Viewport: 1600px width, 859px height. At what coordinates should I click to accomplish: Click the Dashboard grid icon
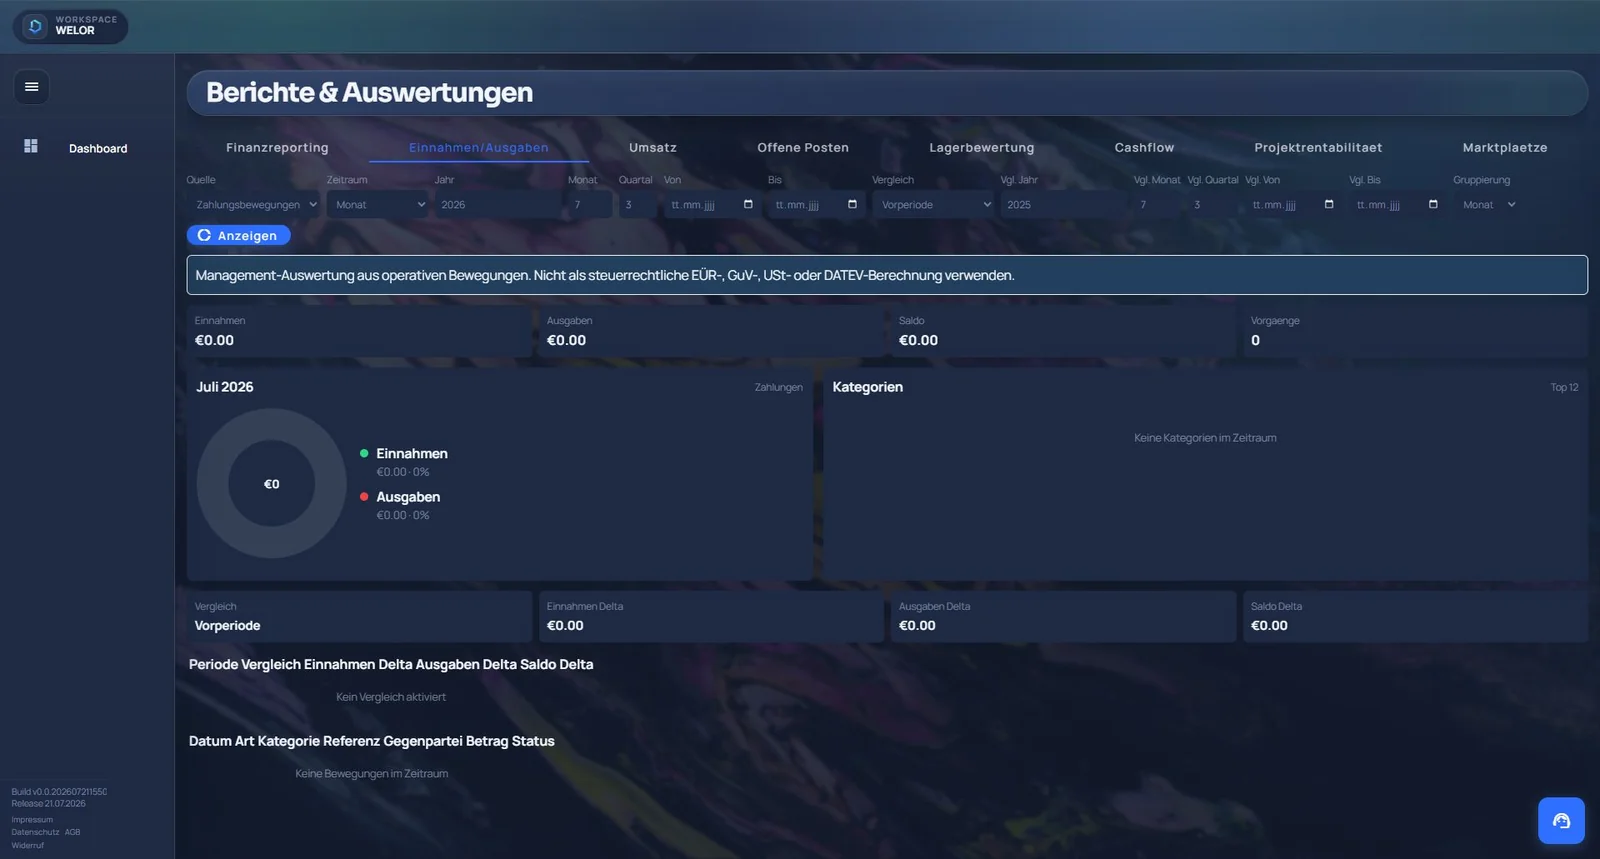point(31,146)
